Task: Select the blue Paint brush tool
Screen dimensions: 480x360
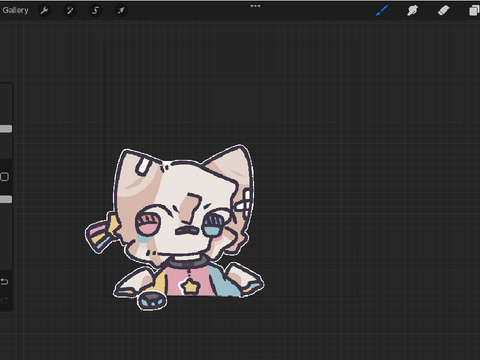Action: click(x=382, y=11)
